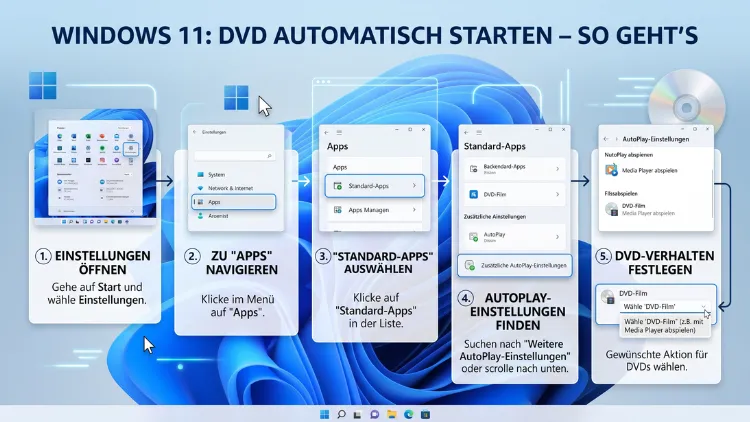Launch Microsoft Edge from bottom taskbar
The width and height of the screenshot is (750, 422).
pyautogui.click(x=408, y=414)
